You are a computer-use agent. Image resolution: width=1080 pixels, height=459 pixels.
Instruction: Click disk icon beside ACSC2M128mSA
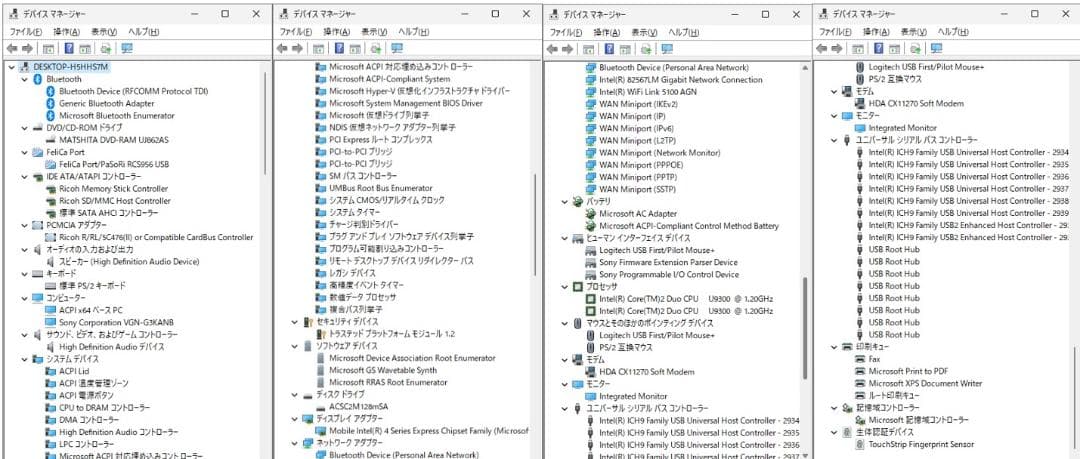point(321,407)
